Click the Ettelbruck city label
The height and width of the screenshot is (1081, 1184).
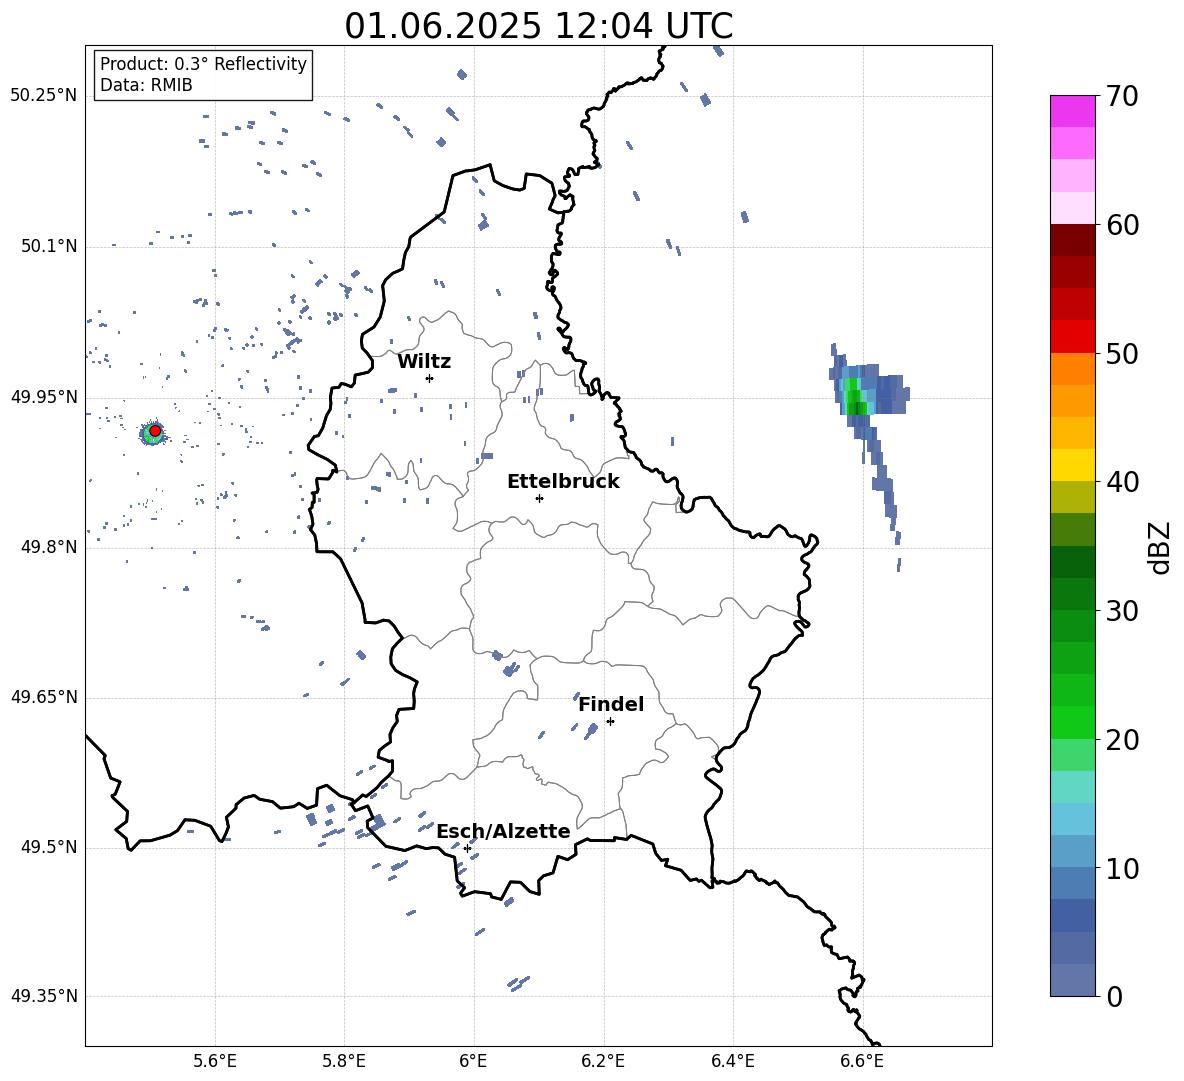[563, 482]
